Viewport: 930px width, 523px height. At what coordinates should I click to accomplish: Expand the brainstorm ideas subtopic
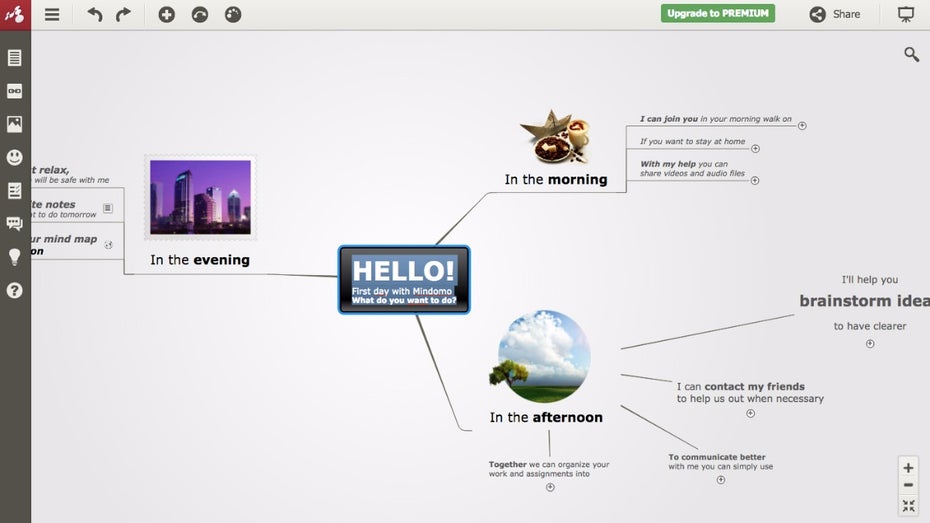tap(870, 344)
